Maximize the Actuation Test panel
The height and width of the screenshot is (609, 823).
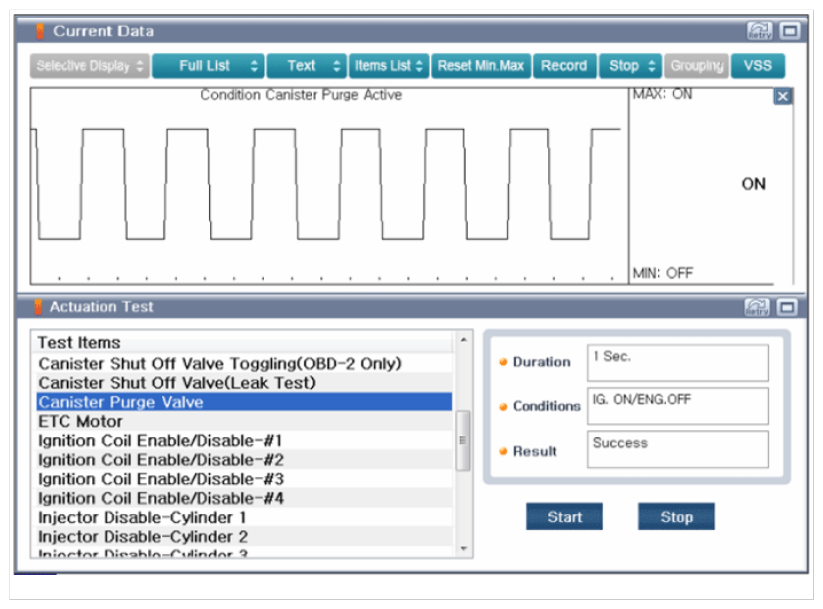click(790, 307)
